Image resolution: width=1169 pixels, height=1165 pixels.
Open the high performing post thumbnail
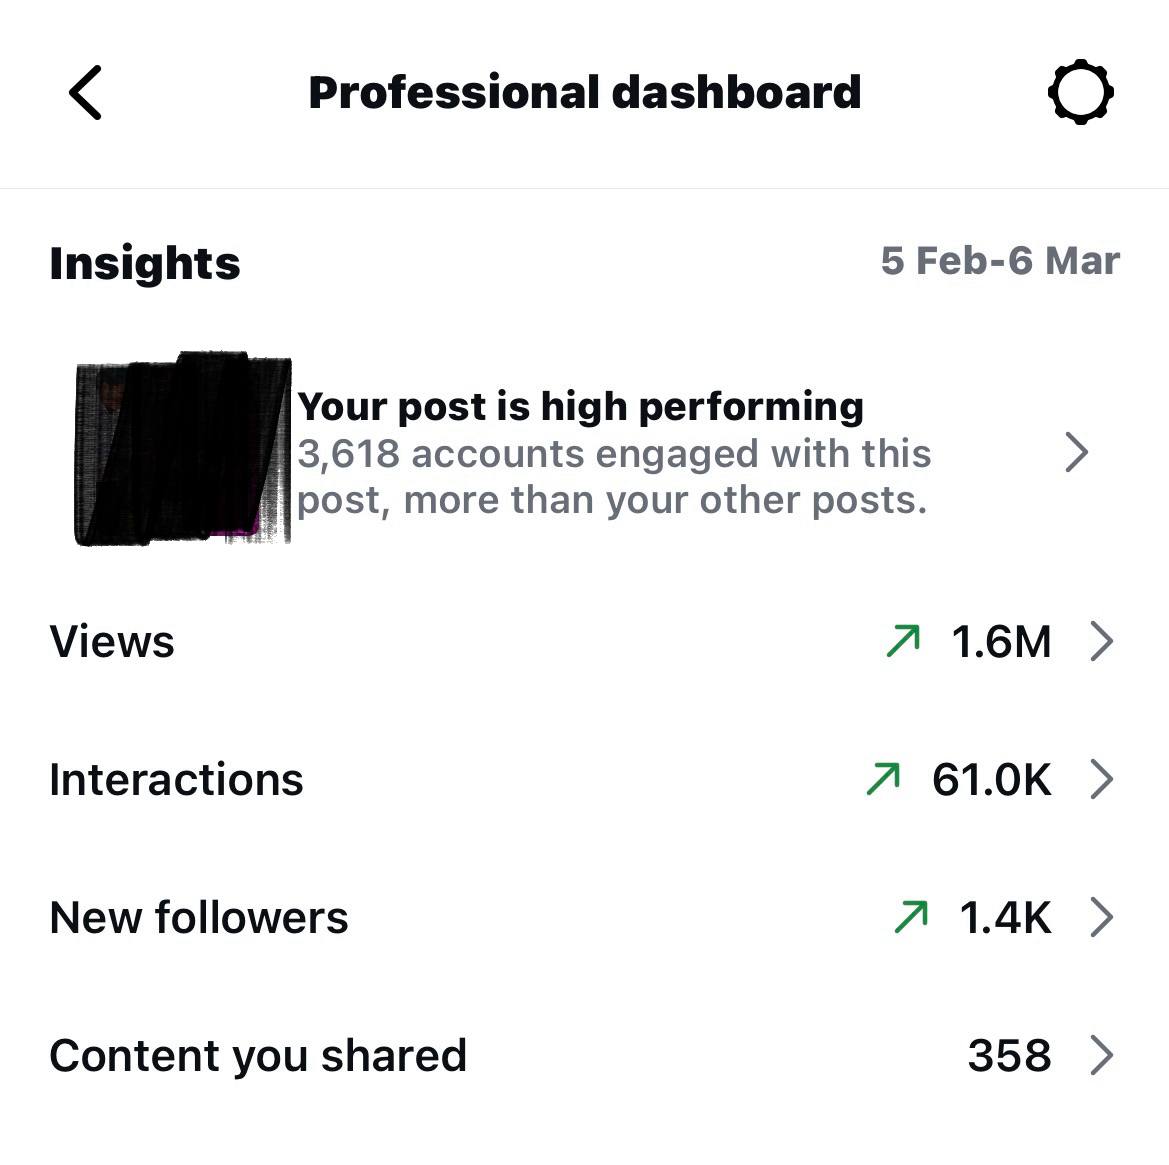(183, 449)
